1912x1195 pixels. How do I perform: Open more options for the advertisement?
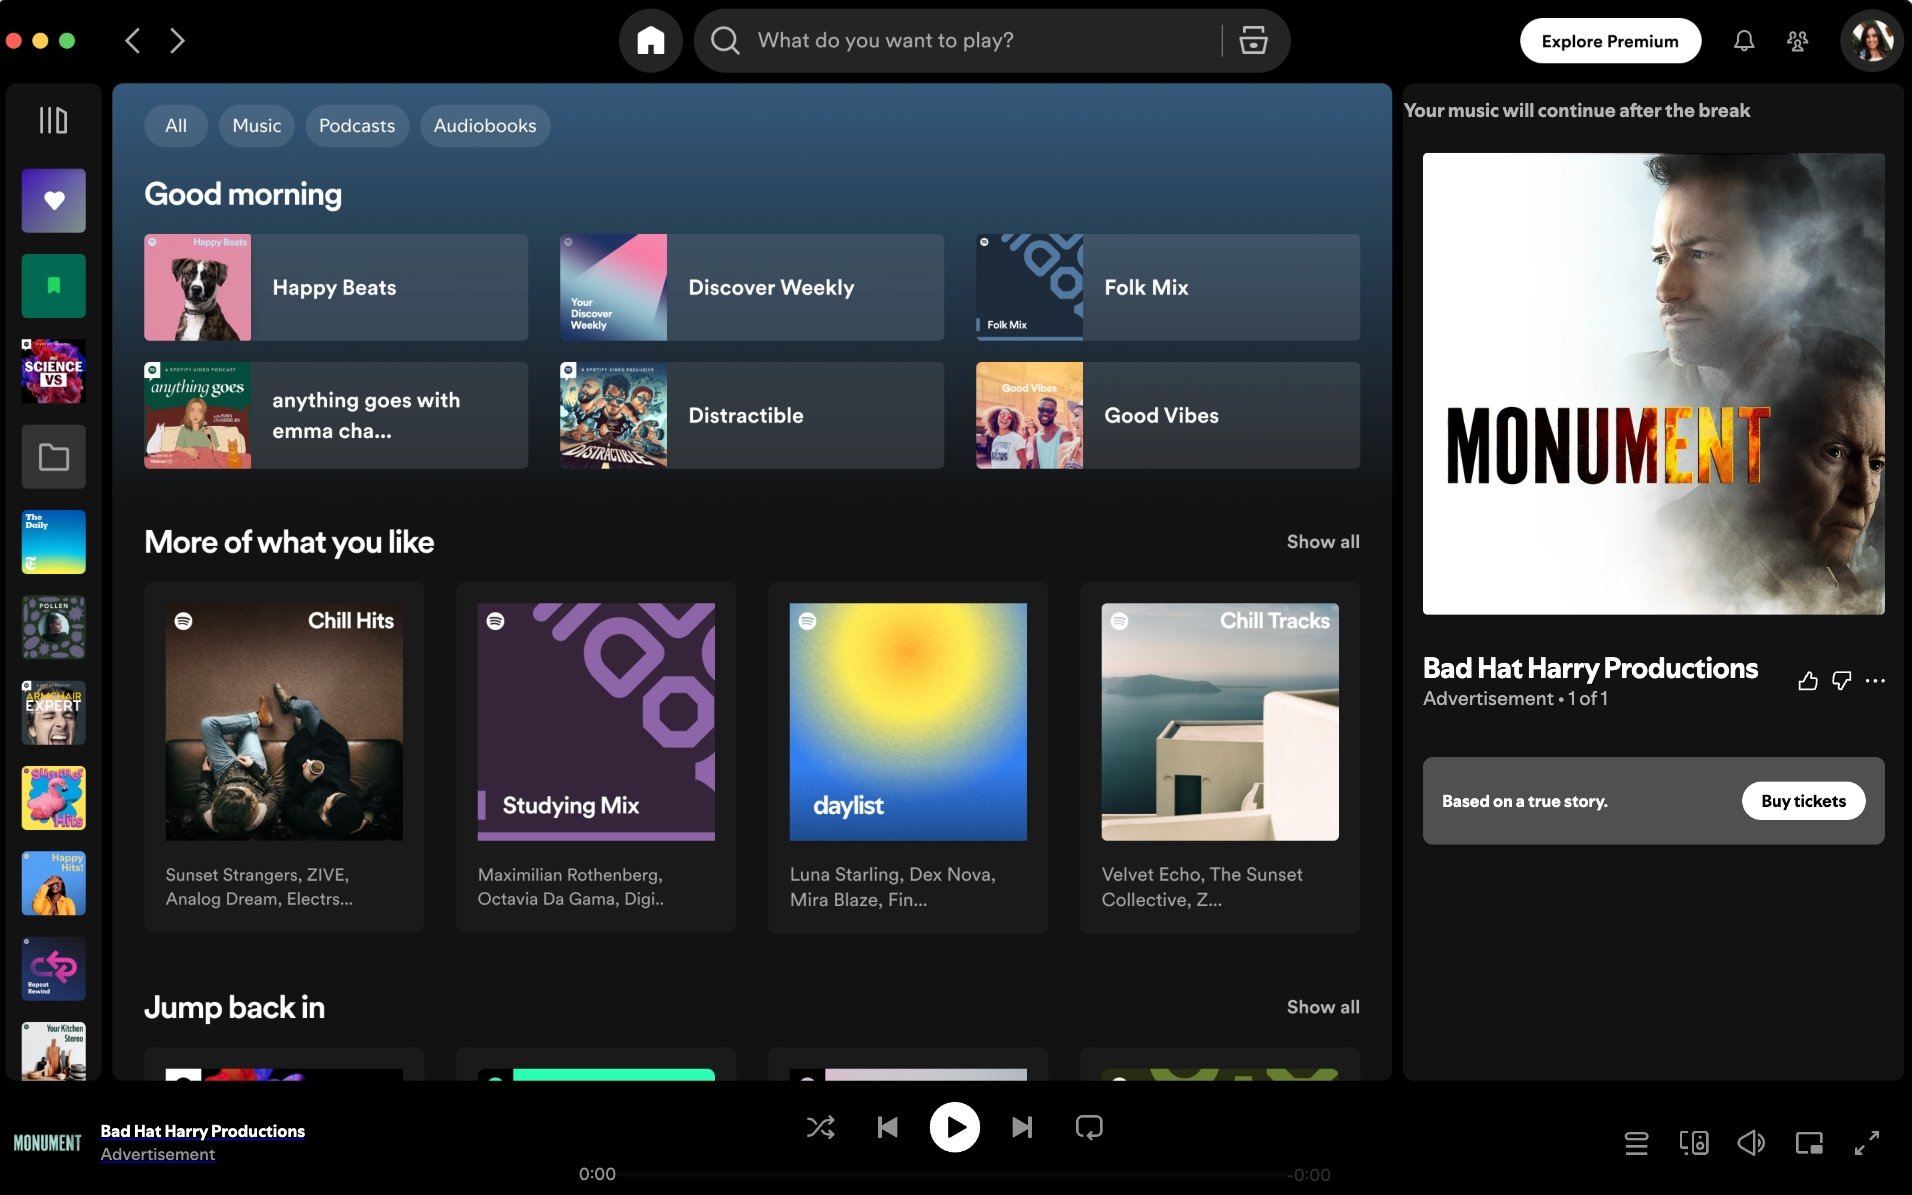point(1875,681)
